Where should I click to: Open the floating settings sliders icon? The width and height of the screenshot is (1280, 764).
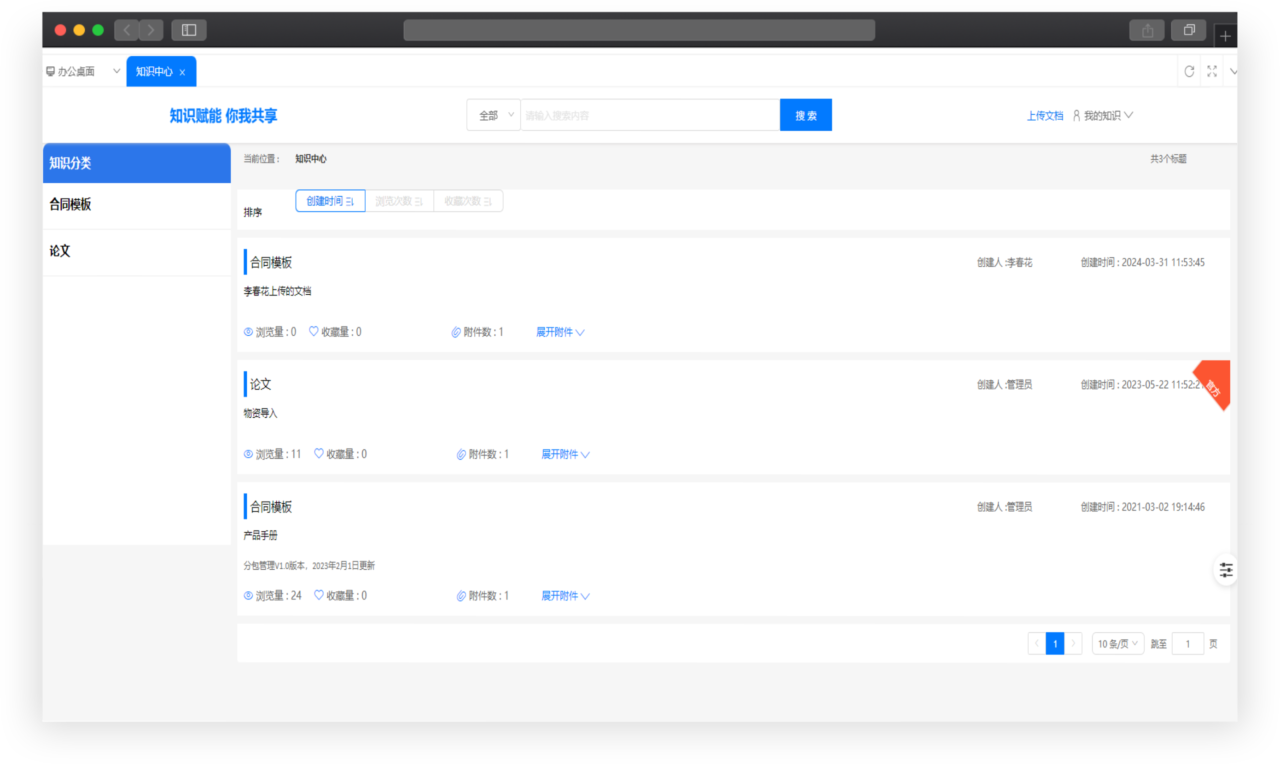1226,570
